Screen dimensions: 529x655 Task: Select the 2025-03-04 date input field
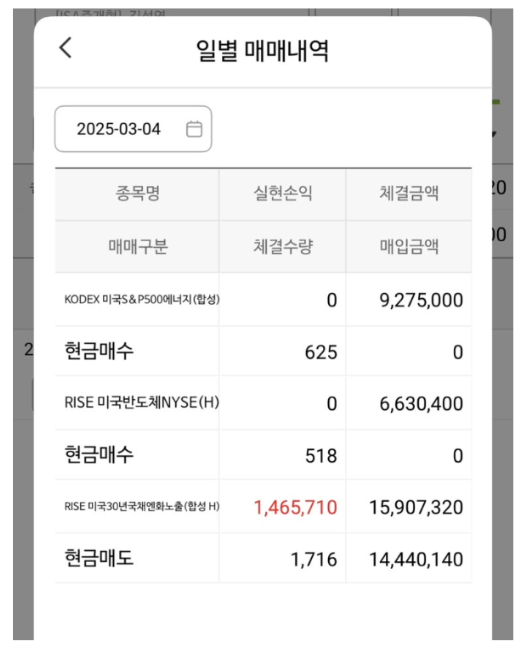click(x=133, y=129)
